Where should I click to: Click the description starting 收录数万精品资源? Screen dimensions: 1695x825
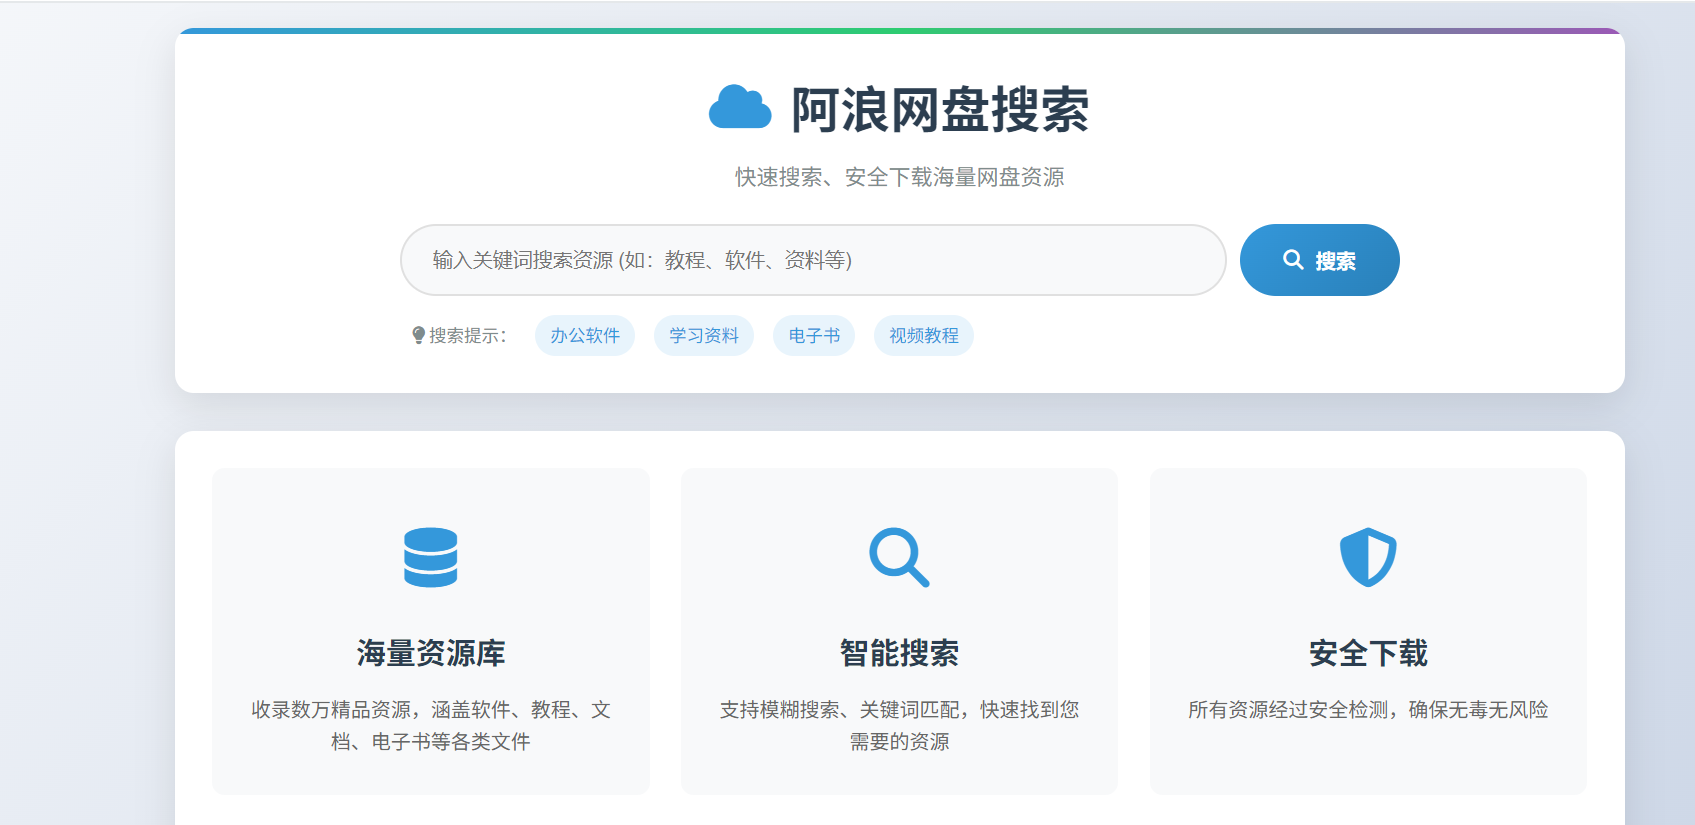click(431, 725)
